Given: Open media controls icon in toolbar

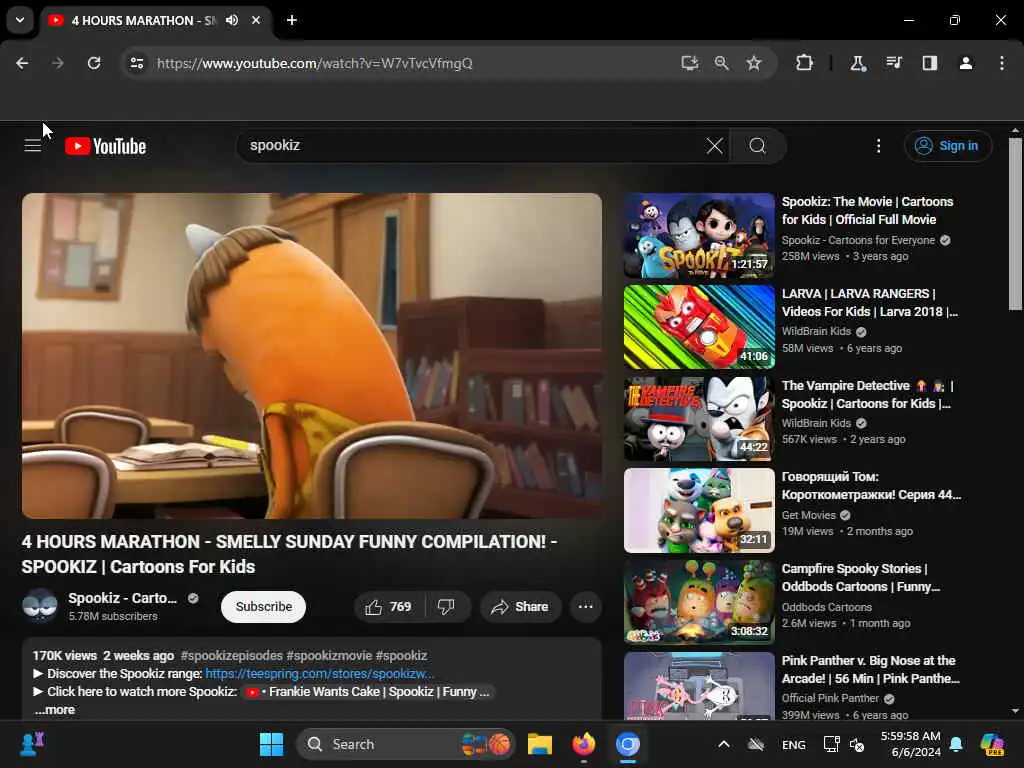Looking at the screenshot, I should (x=893, y=63).
